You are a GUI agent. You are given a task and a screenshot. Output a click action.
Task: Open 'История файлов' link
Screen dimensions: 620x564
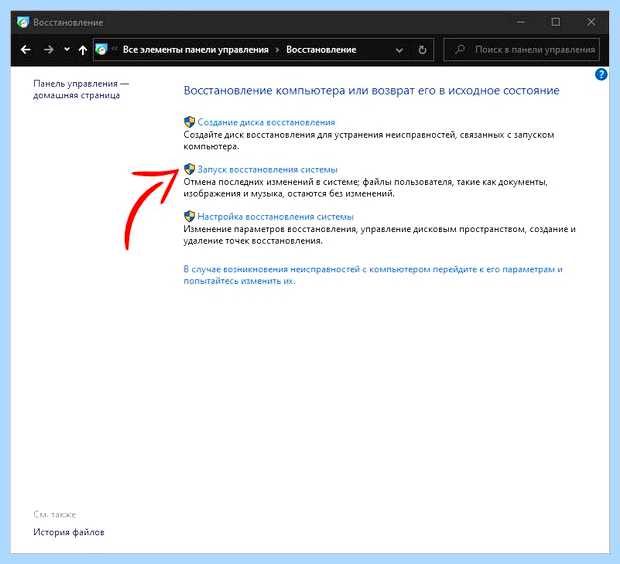click(x=69, y=532)
